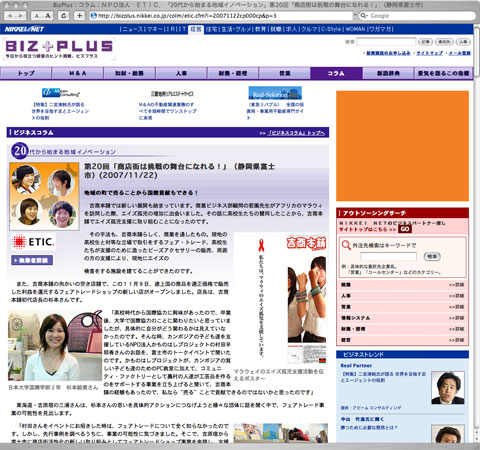Switch to the M&A tab
This screenshot has width=480, height=450.
(x=78, y=73)
